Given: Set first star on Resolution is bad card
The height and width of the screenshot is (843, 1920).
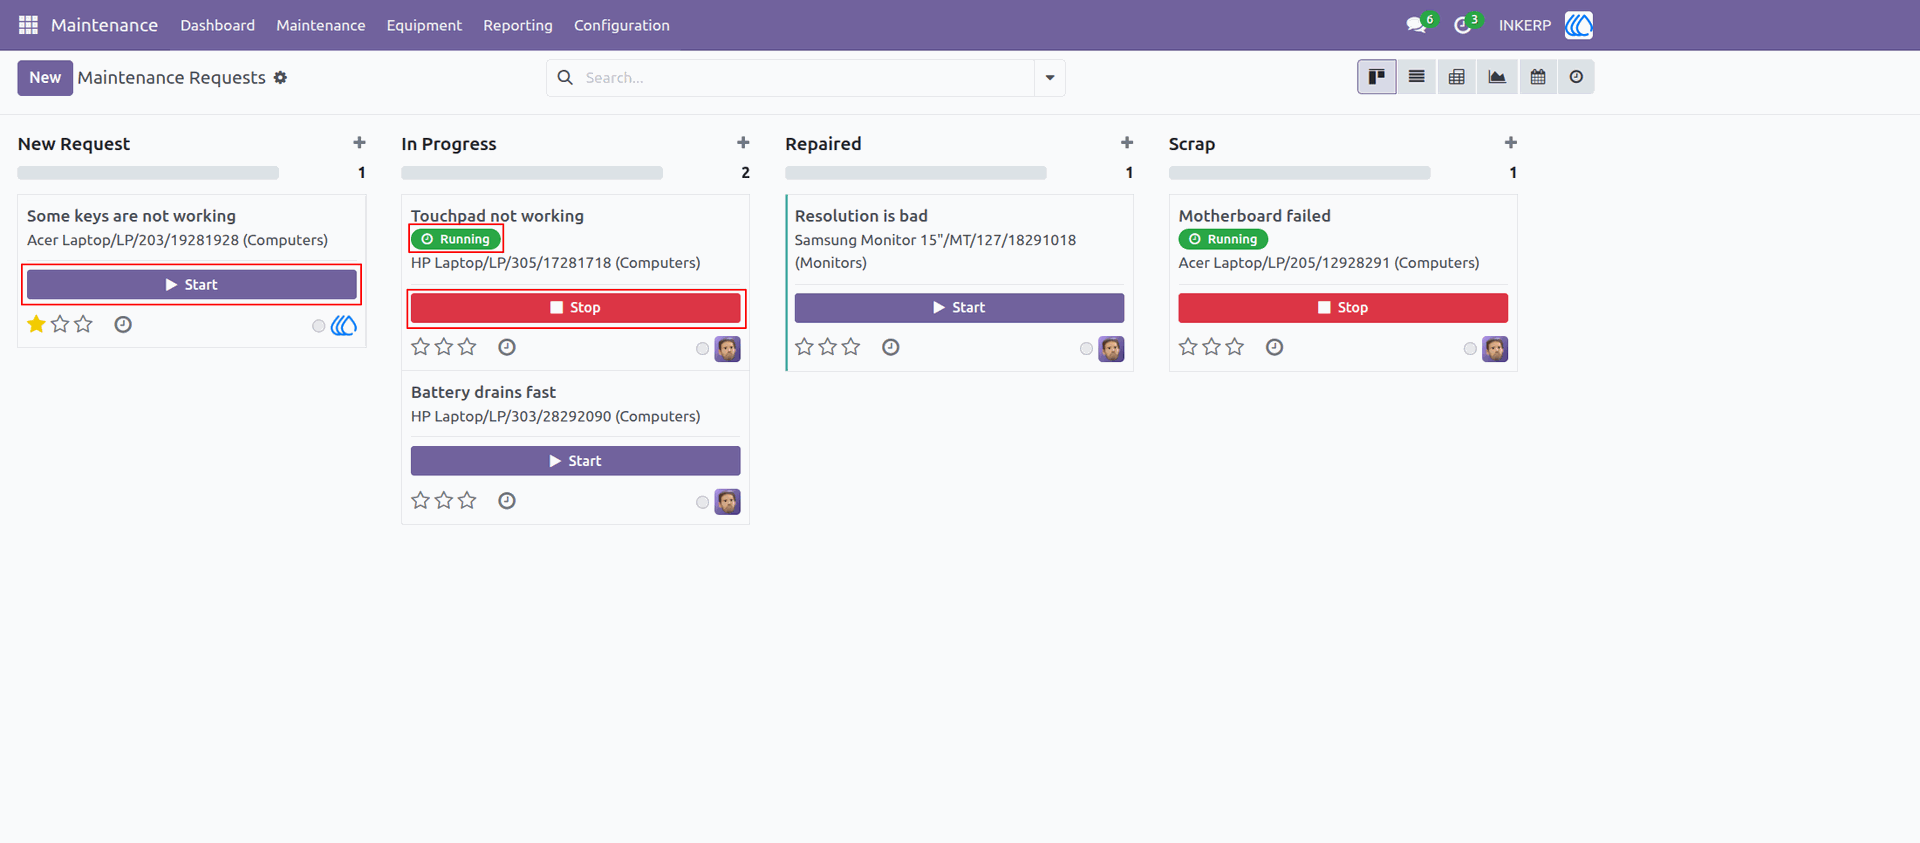Looking at the screenshot, I should 804,347.
